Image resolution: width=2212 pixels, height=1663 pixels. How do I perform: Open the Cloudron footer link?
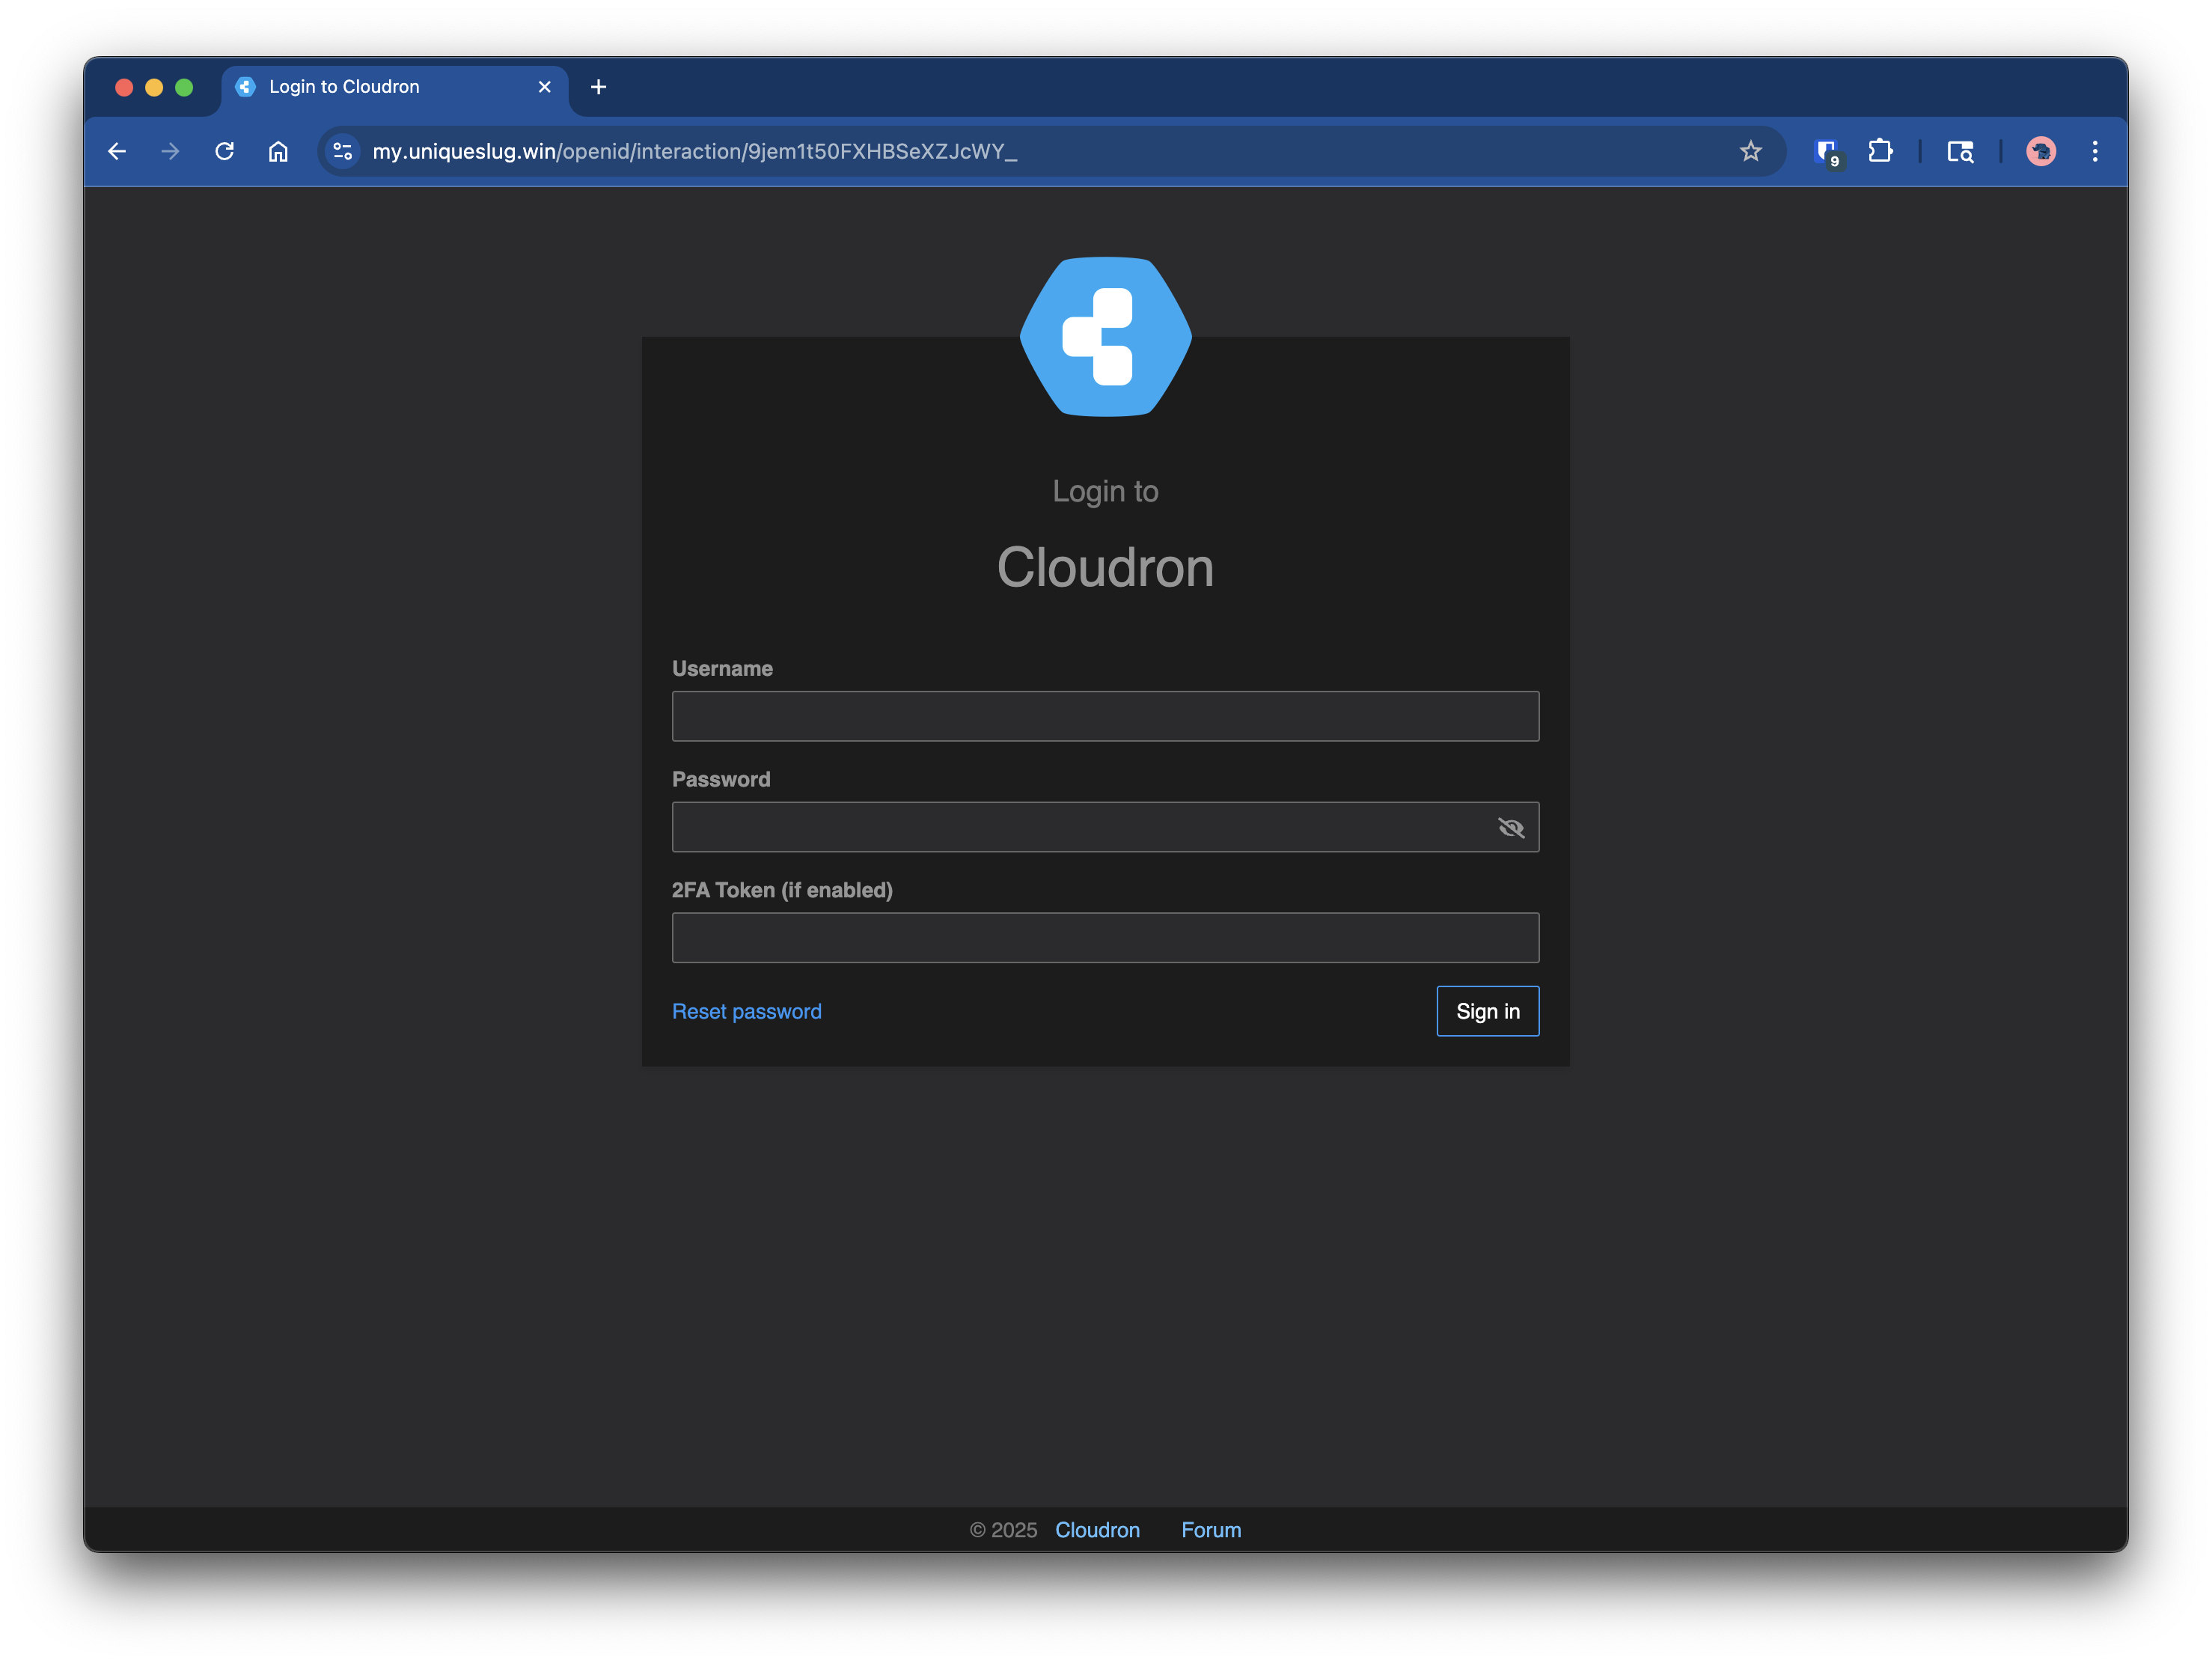(x=1097, y=1530)
